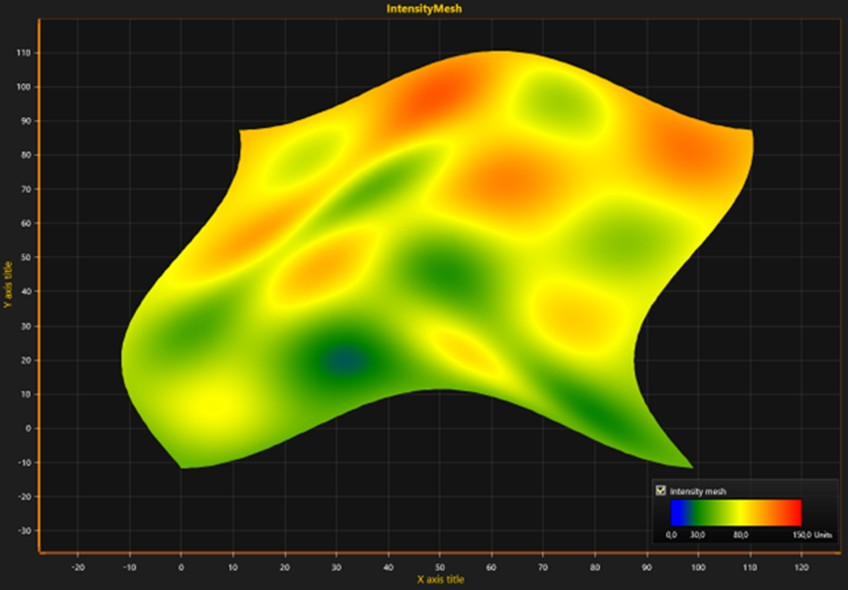Viewport: 848px width, 590px height.
Task: Click the yellow section of legend color bar
Action: [741, 512]
